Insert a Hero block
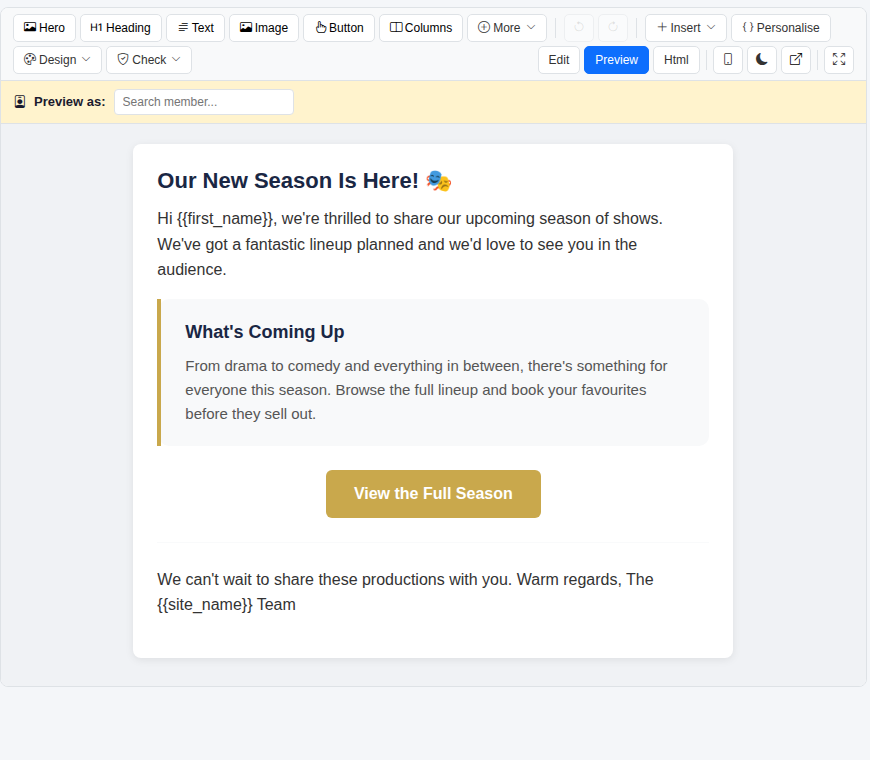Image resolution: width=870 pixels, height=760 pixels. click(44, 28)
